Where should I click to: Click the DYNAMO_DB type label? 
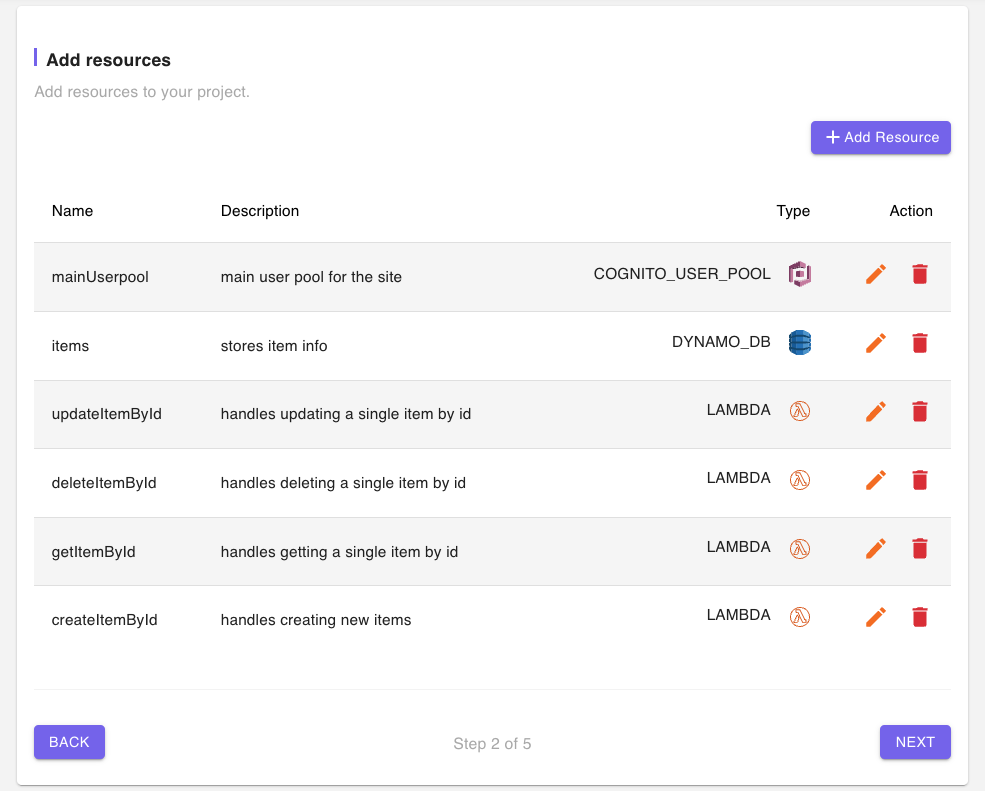pyautogui.click(x=721, y=342)
